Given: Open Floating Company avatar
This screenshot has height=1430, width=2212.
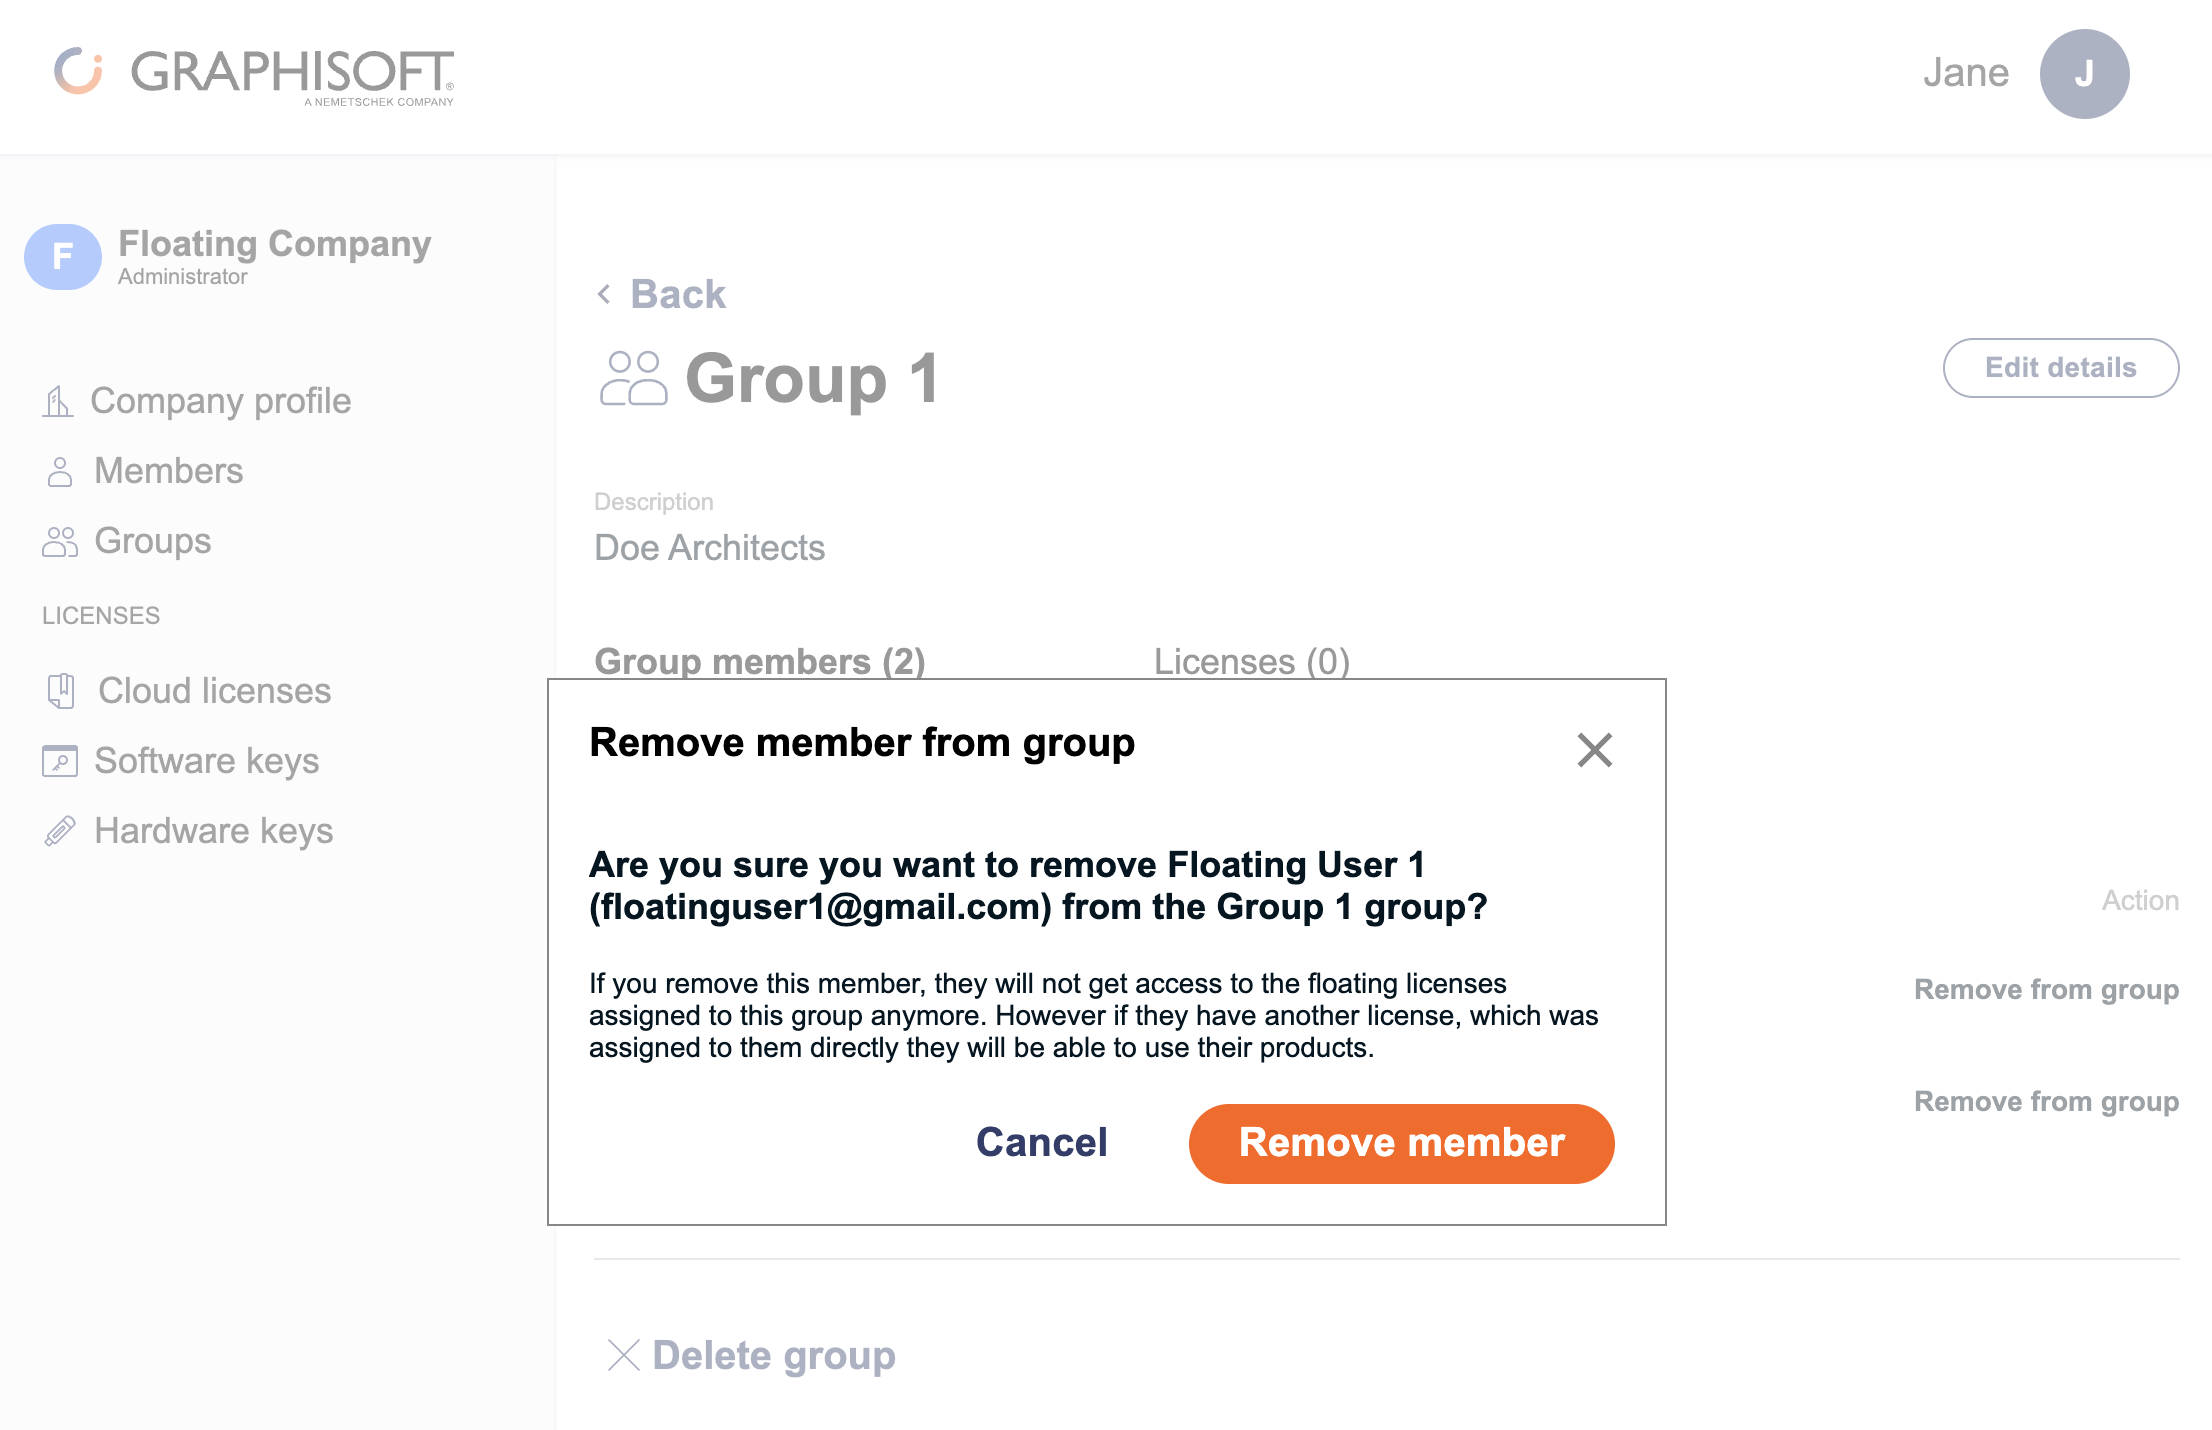Looking at the screenshot, I should (62, 257).
